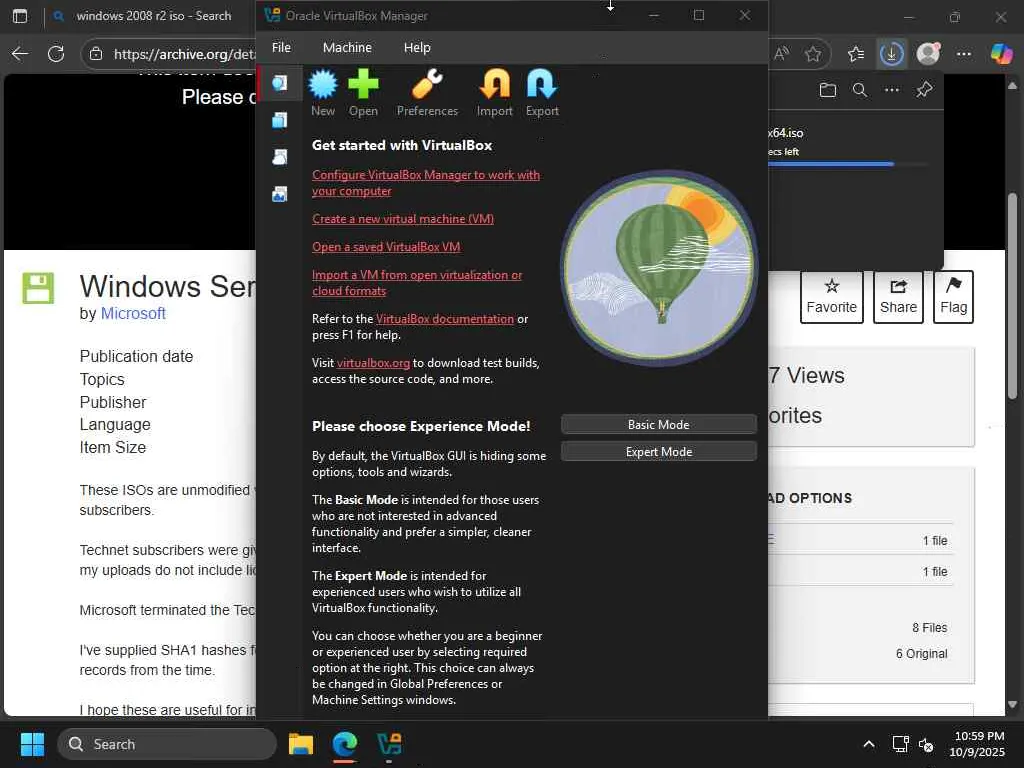Screen dimensions: 1024x768
Task: Click the taskbar Search box
Action: (167, 744)
